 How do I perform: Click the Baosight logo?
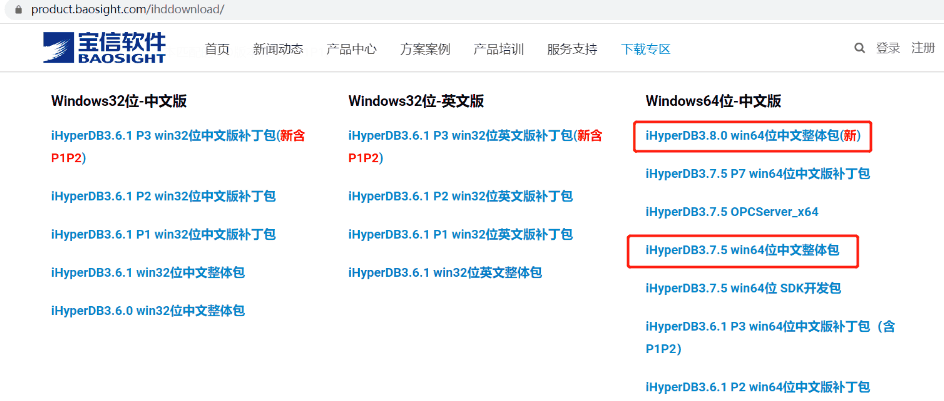coord(104,48)
